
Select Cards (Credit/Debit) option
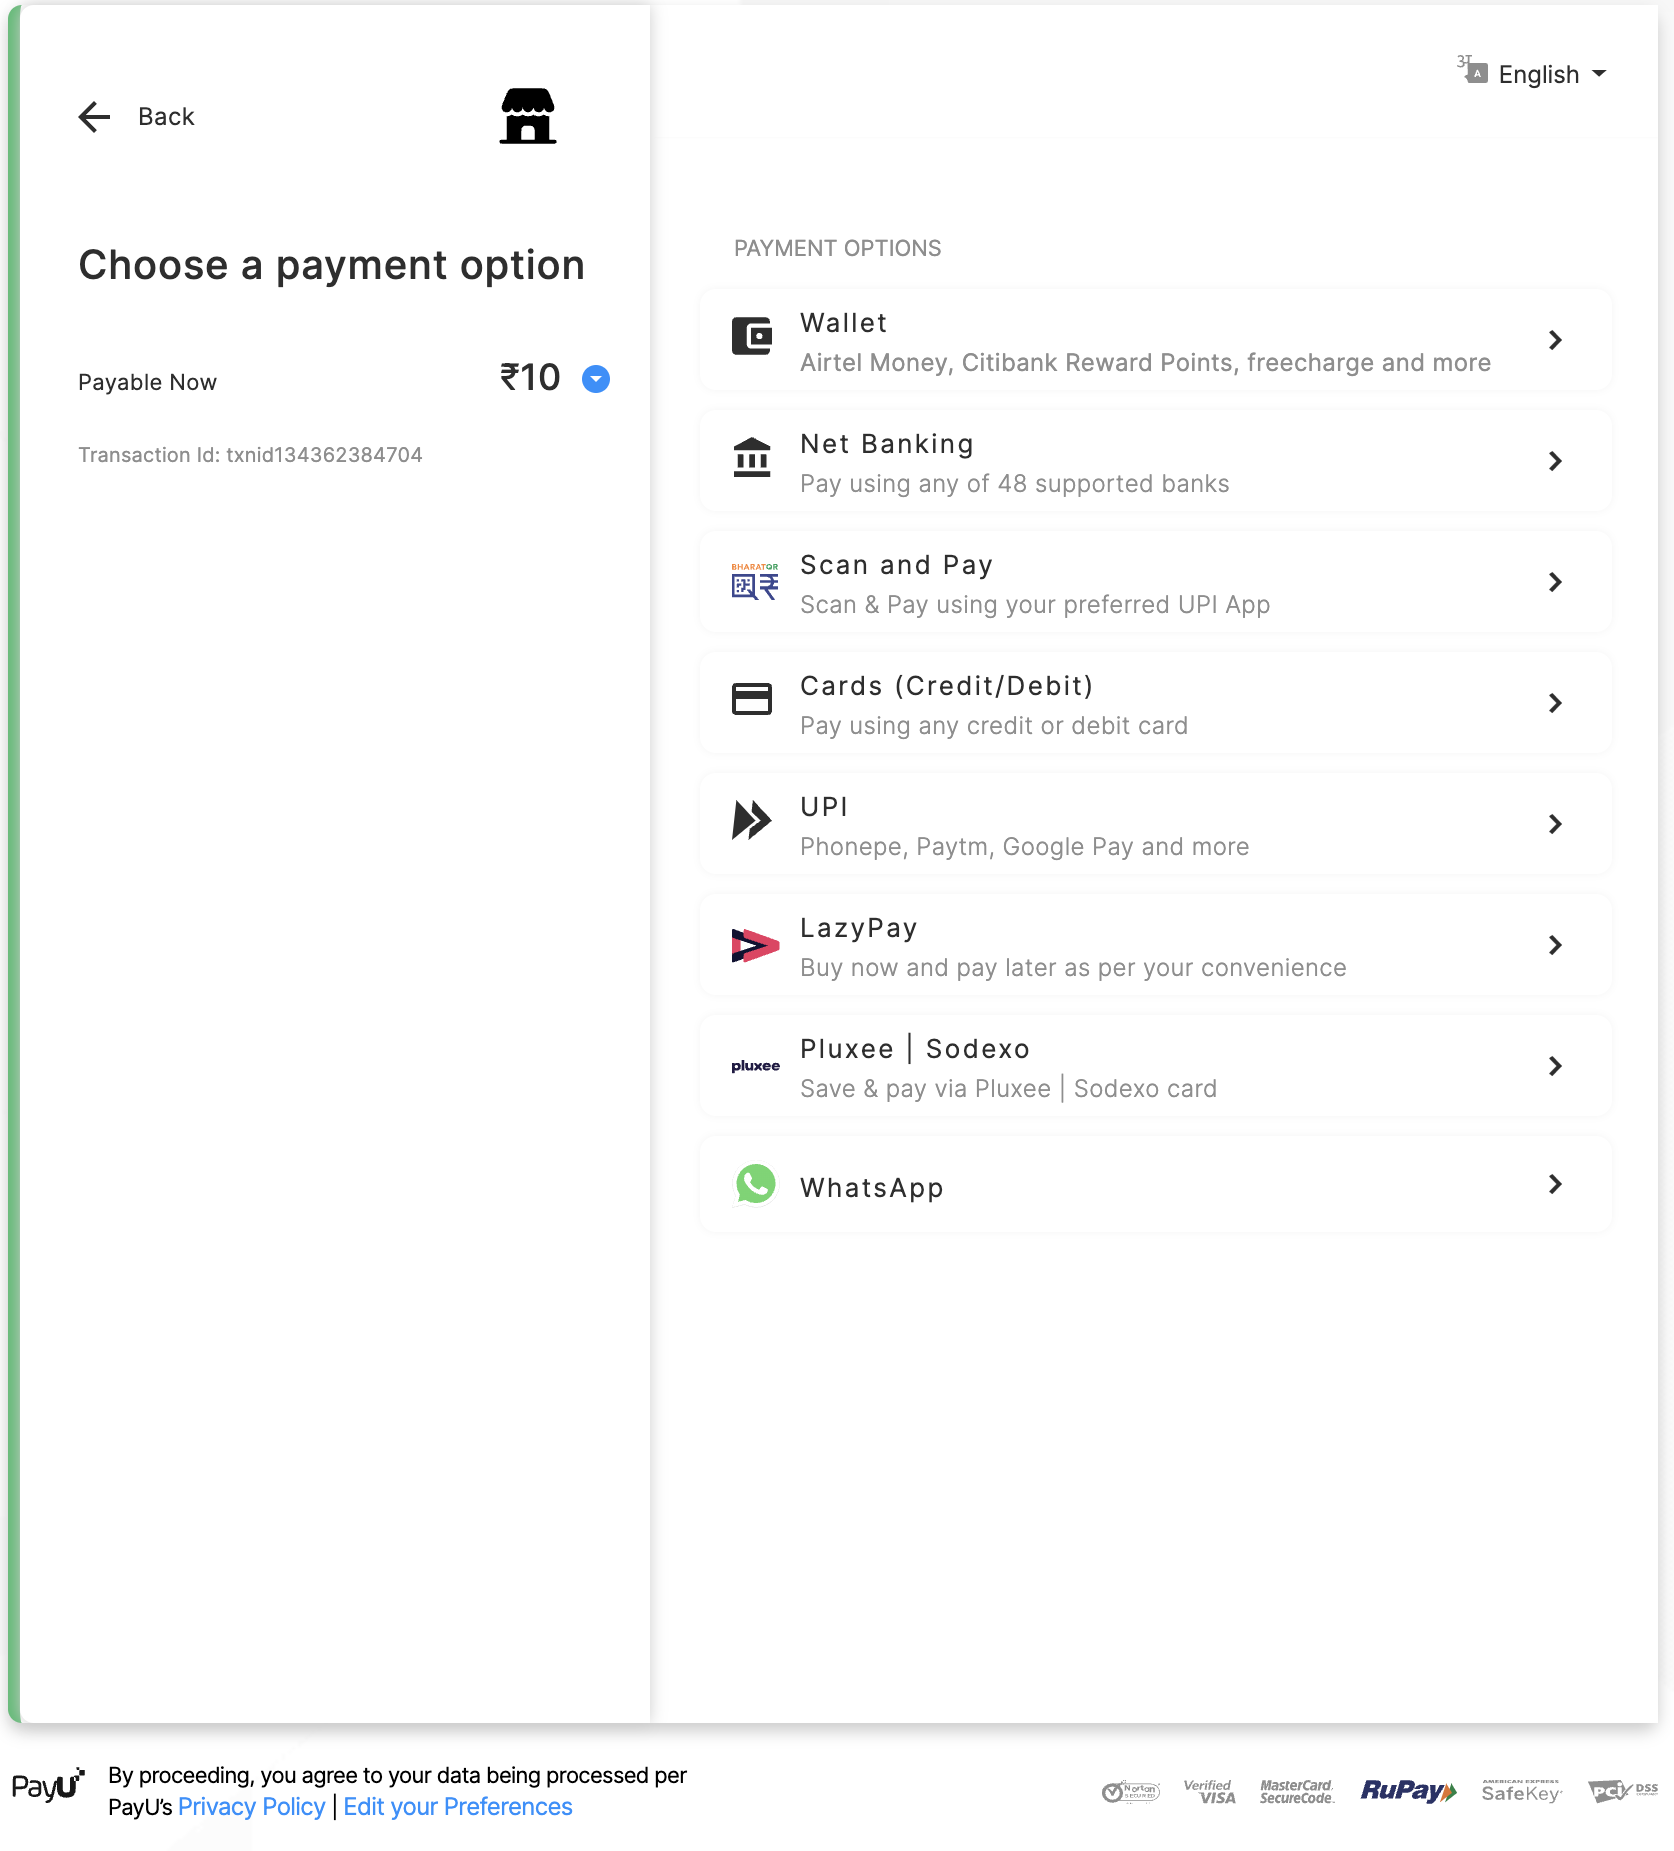(1155, 704)
